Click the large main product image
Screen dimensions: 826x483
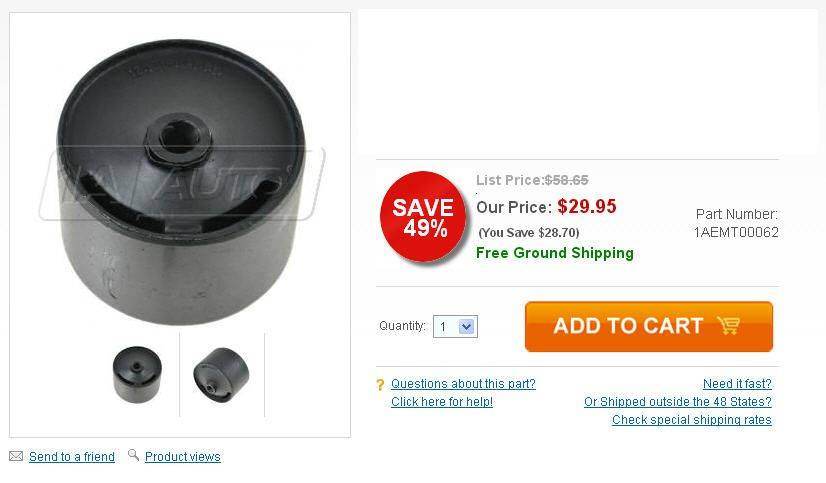tap(180, 170)
